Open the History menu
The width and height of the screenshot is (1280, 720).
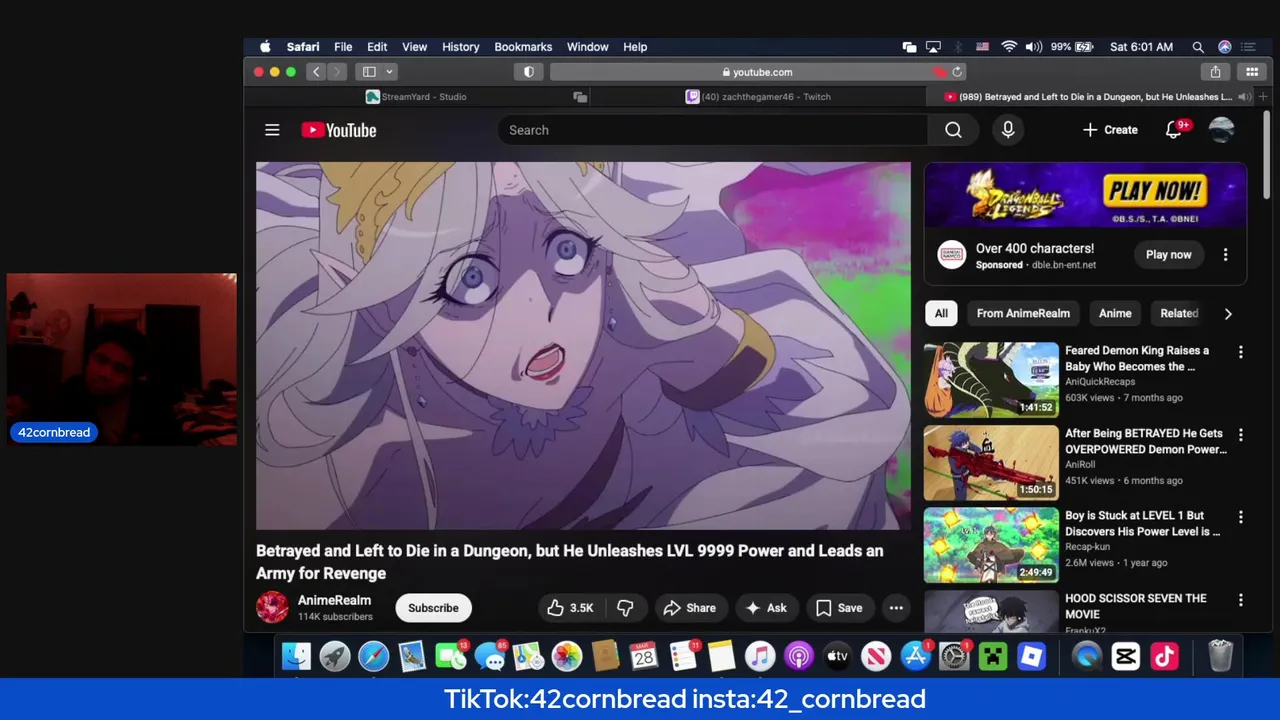[x=461, y=47]
